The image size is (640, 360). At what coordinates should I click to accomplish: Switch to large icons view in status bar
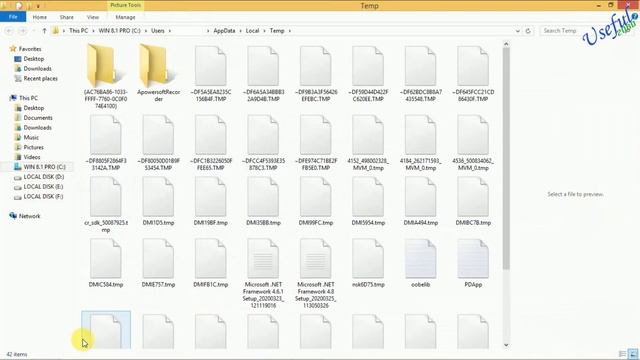pyautogui.click(x=633, y=354)
